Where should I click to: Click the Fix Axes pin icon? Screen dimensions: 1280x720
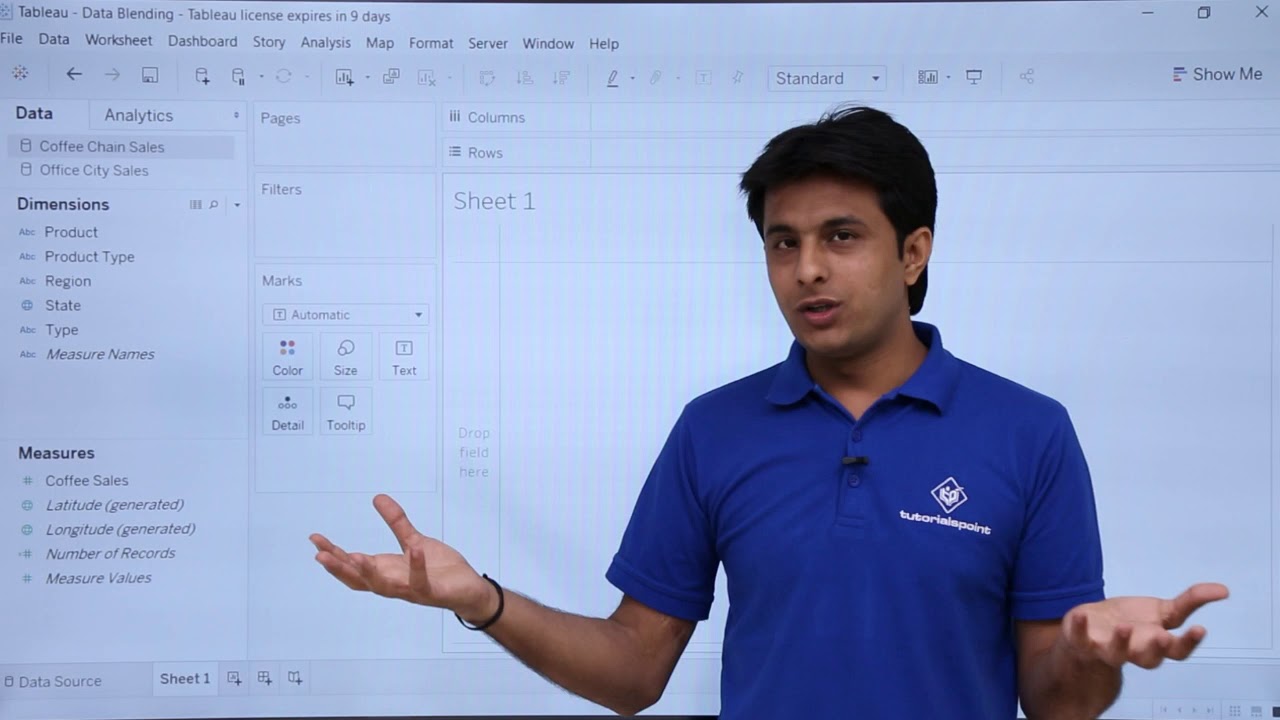click(x=737, y=77)
